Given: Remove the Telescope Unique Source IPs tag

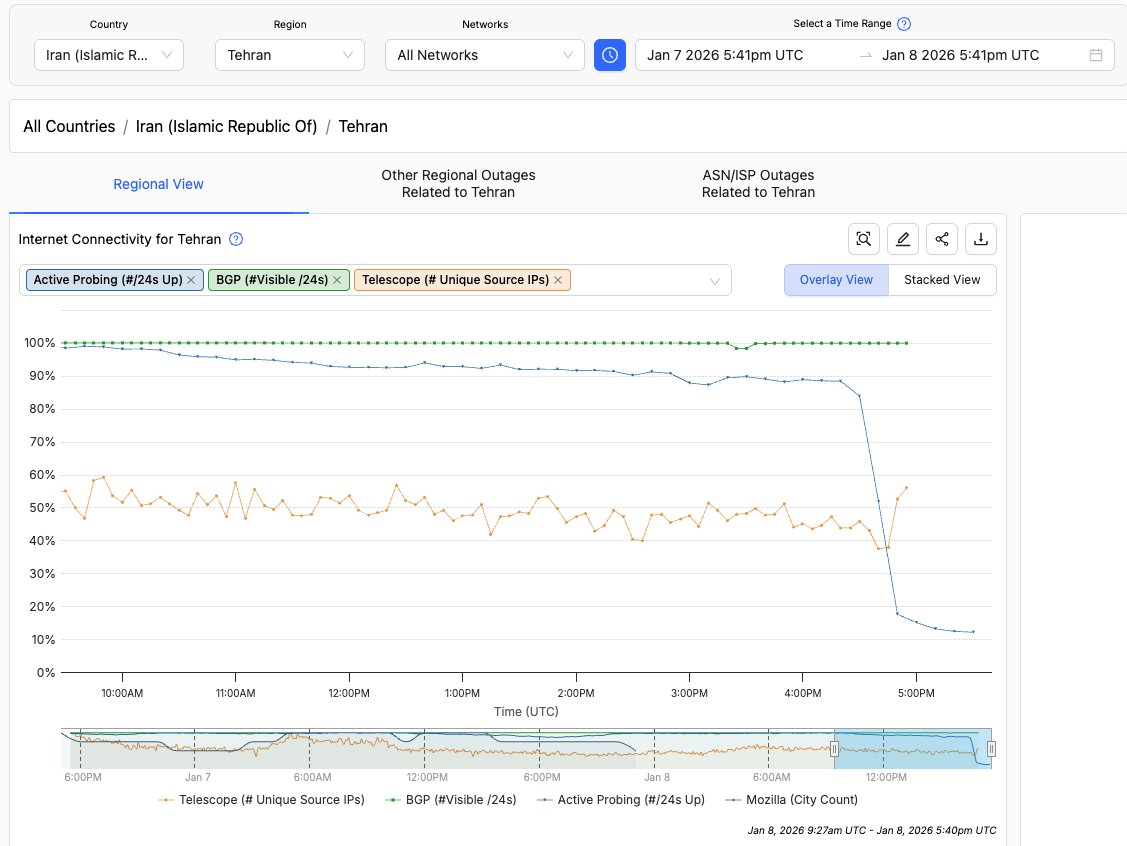Looking at the screenshot, I should (x=558, y=280).
